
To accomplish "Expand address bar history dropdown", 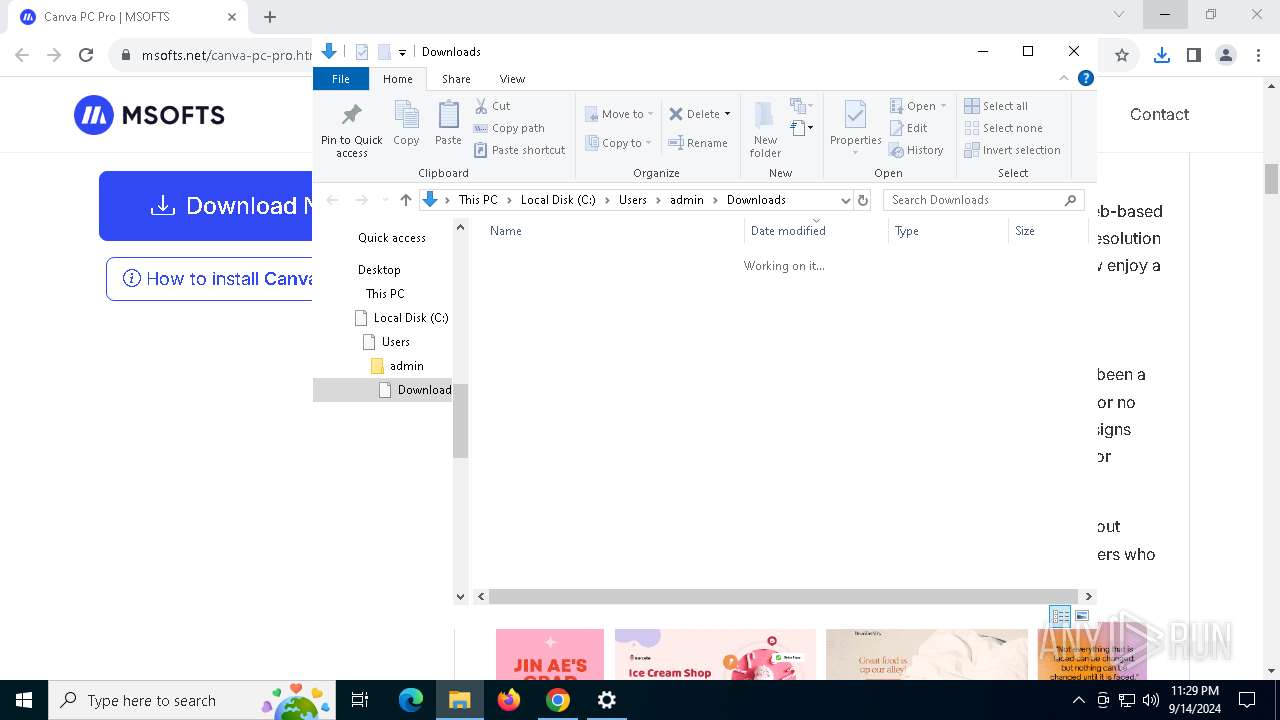I will [845, 200].
